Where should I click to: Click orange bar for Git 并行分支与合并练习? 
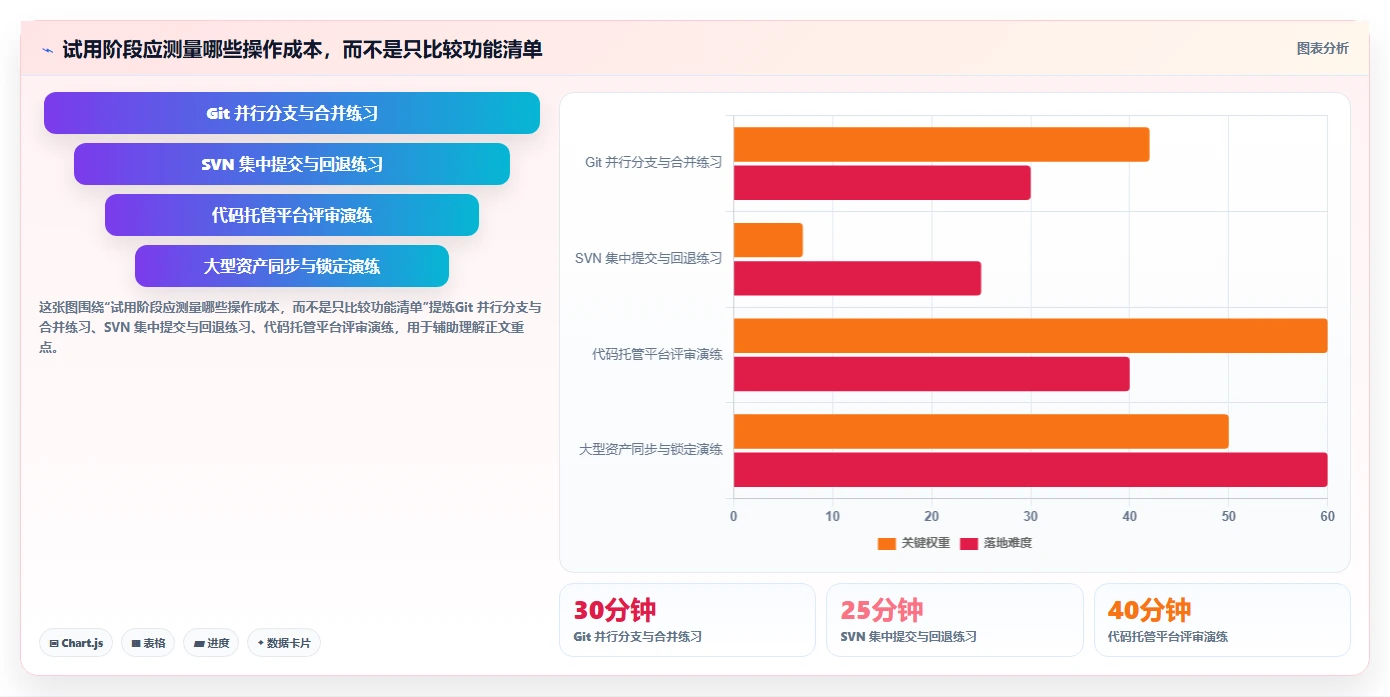coord(941,144)
